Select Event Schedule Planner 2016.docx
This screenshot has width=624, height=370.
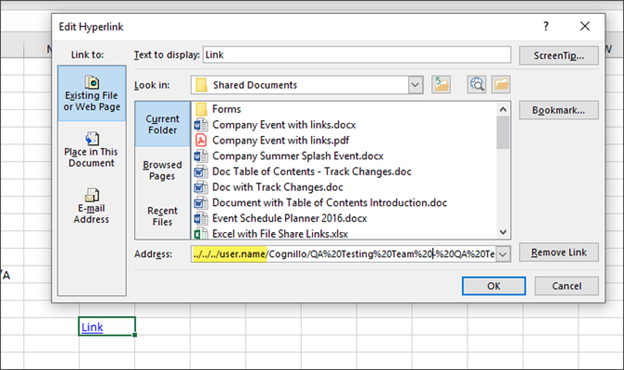pos(289,218)
